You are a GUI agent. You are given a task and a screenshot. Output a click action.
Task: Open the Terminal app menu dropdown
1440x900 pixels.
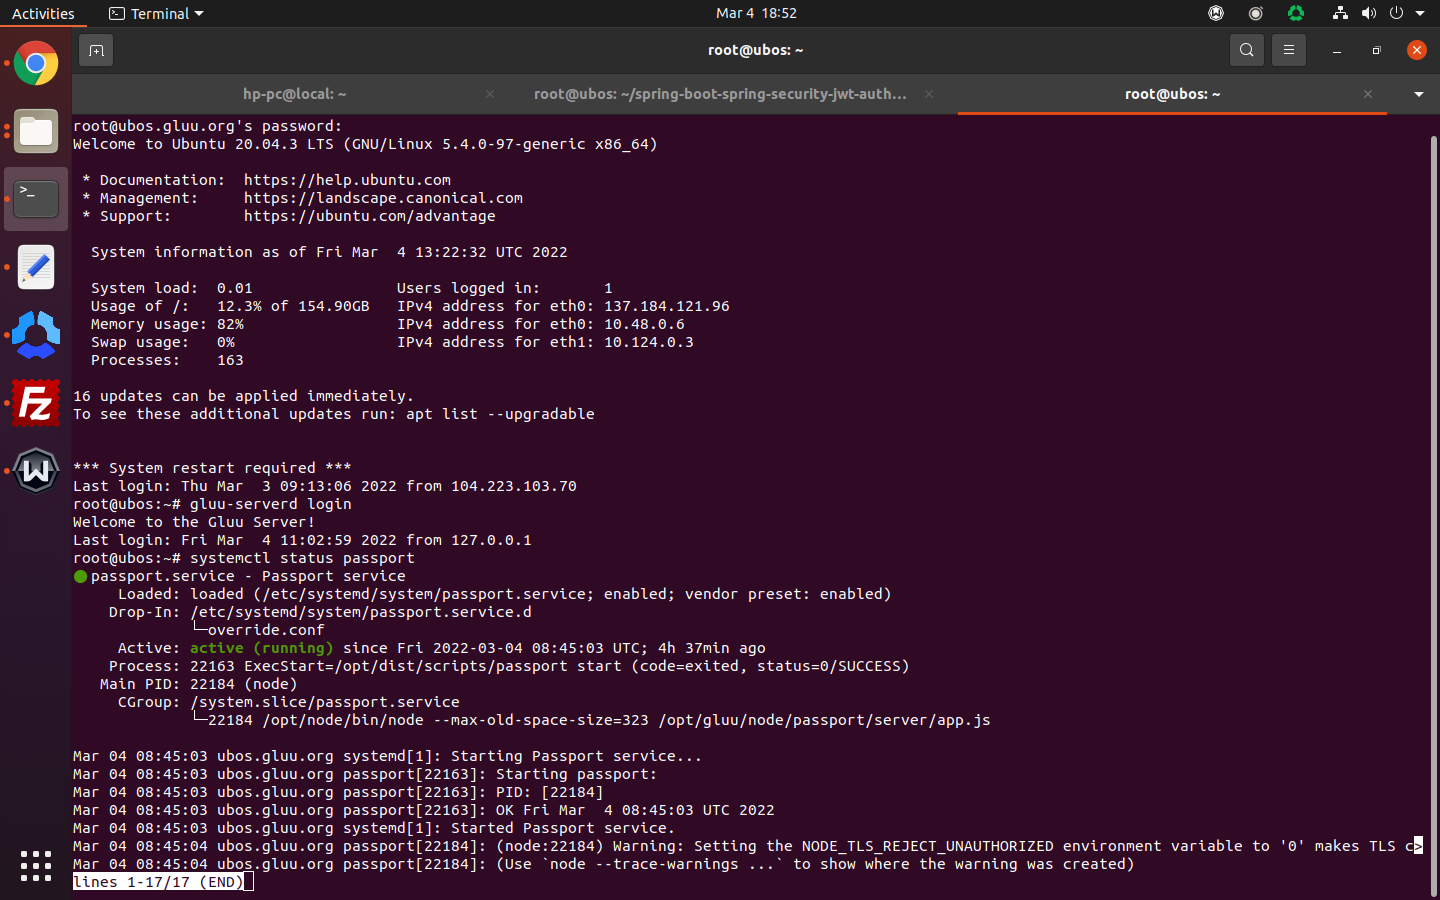pos(156,13)
